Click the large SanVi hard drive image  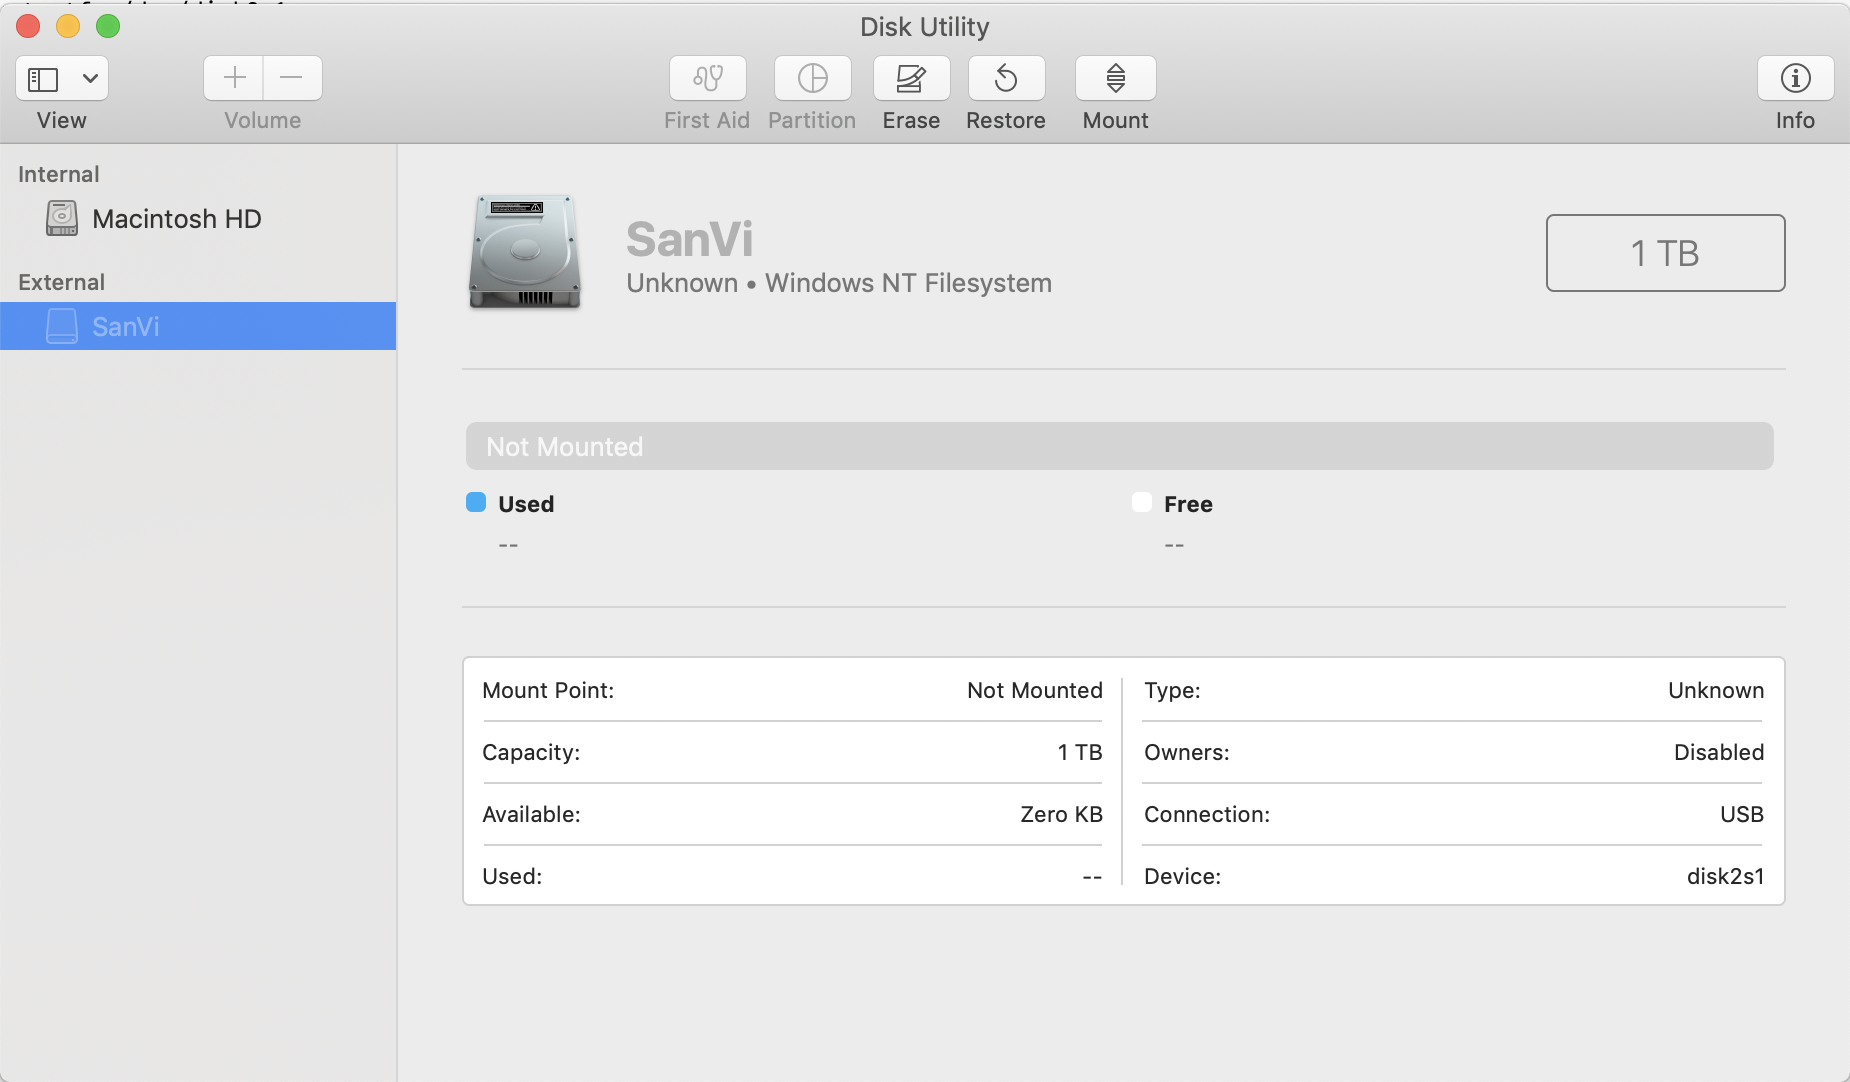[525, 252]
